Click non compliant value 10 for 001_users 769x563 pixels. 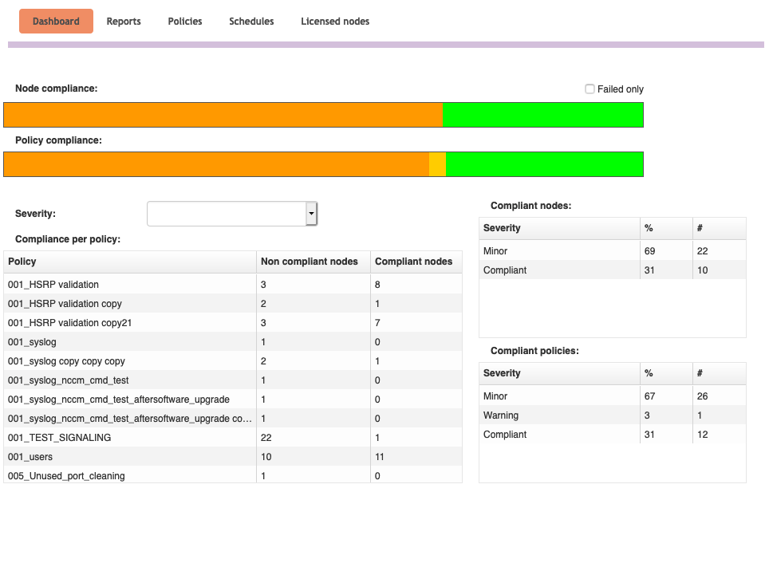(266, 457)
